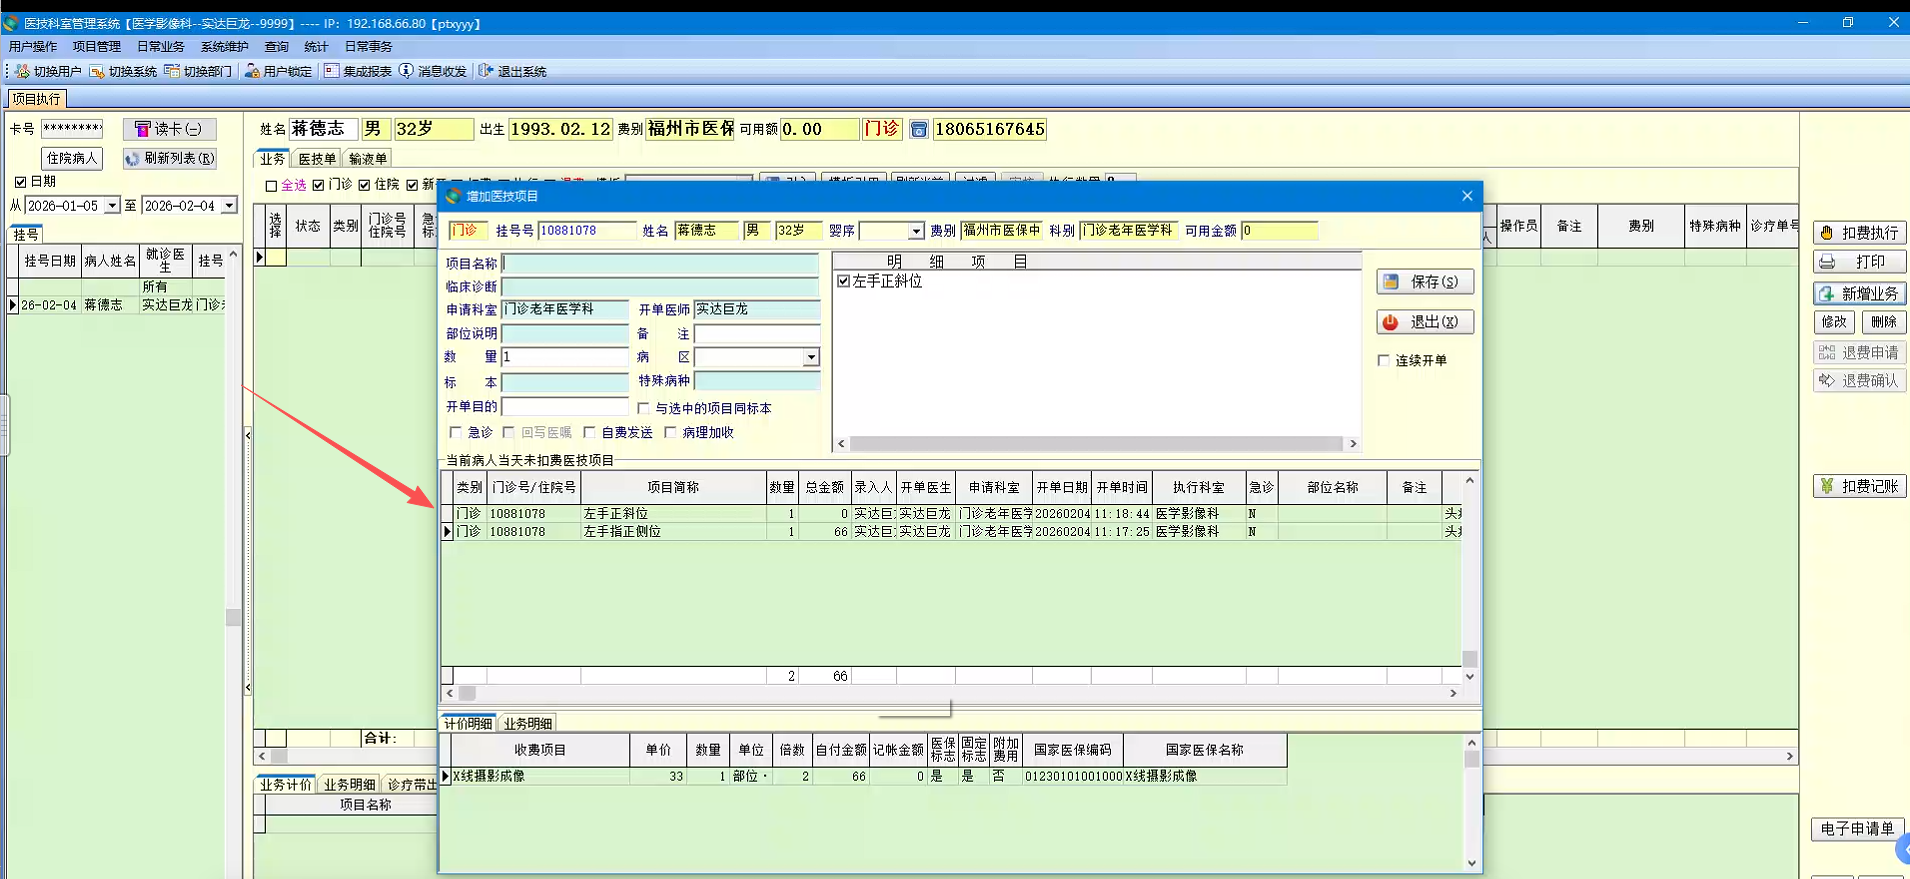Check the 与选中的项目同标本 checkbox
1910x879 pixels.
[643, 408]
